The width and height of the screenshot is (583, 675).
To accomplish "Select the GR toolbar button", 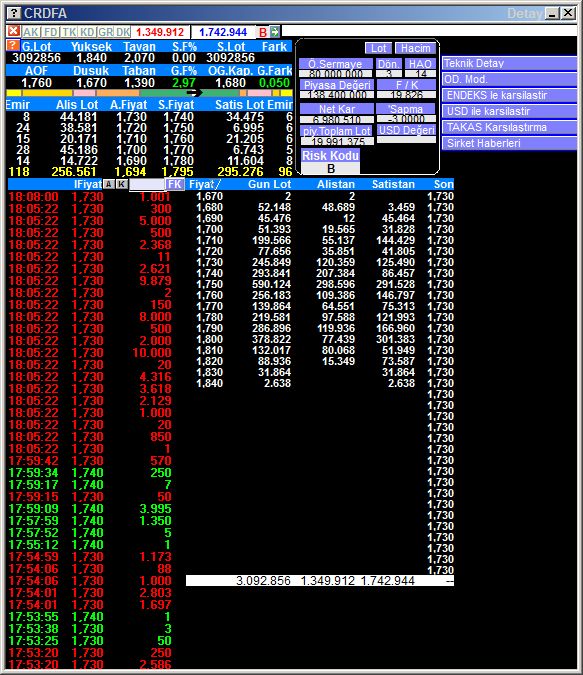I will tap(105, 32).
